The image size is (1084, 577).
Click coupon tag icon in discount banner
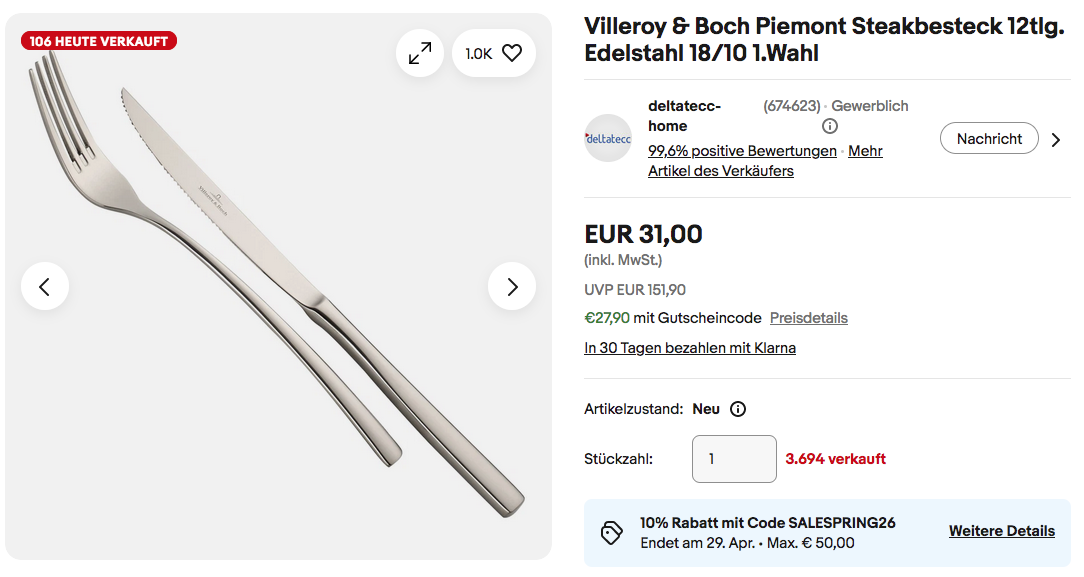(611, 532)
